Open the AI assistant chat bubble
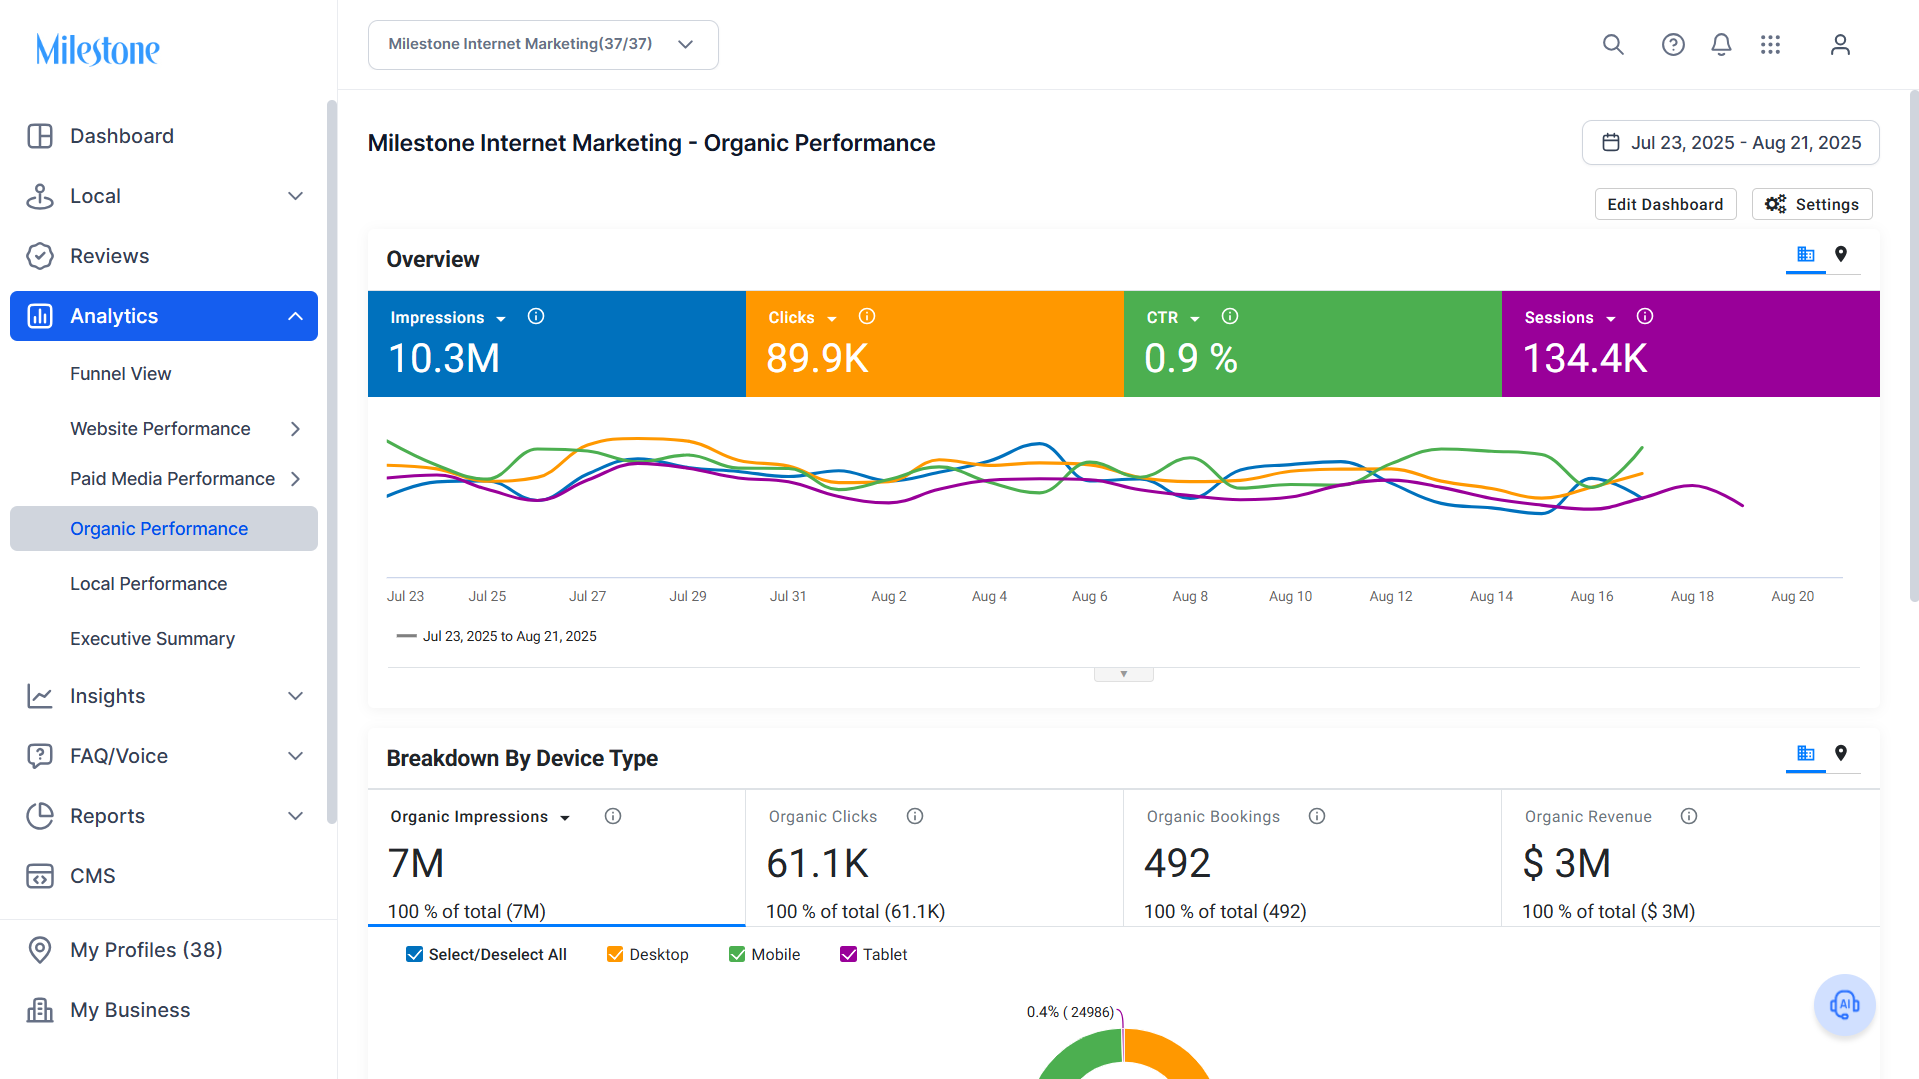 click(1844, 1005)
